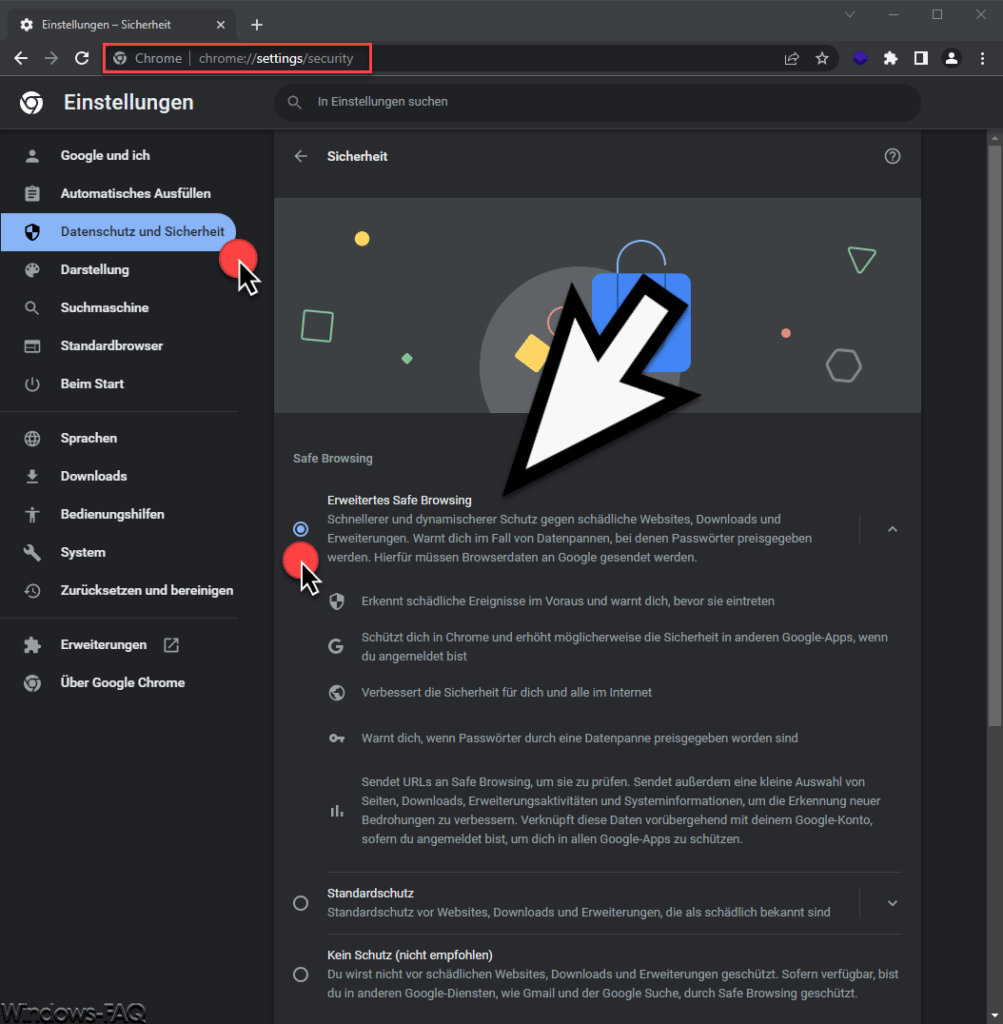
Task: Click the palette icon next to Darstellung
Action: point(32,270)
